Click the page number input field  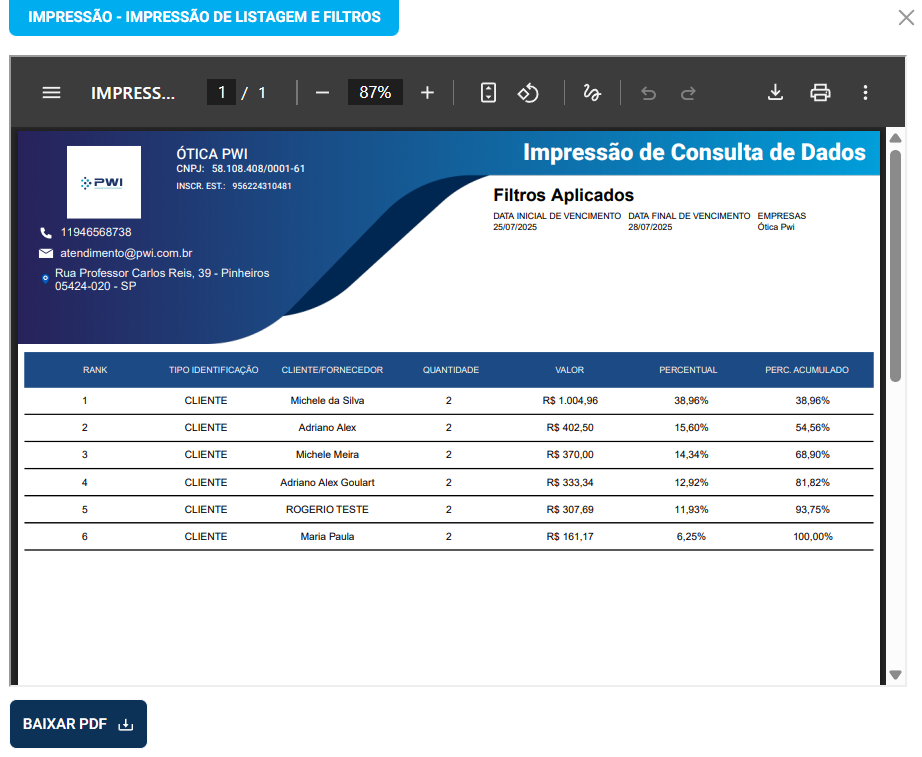[221, 93]
